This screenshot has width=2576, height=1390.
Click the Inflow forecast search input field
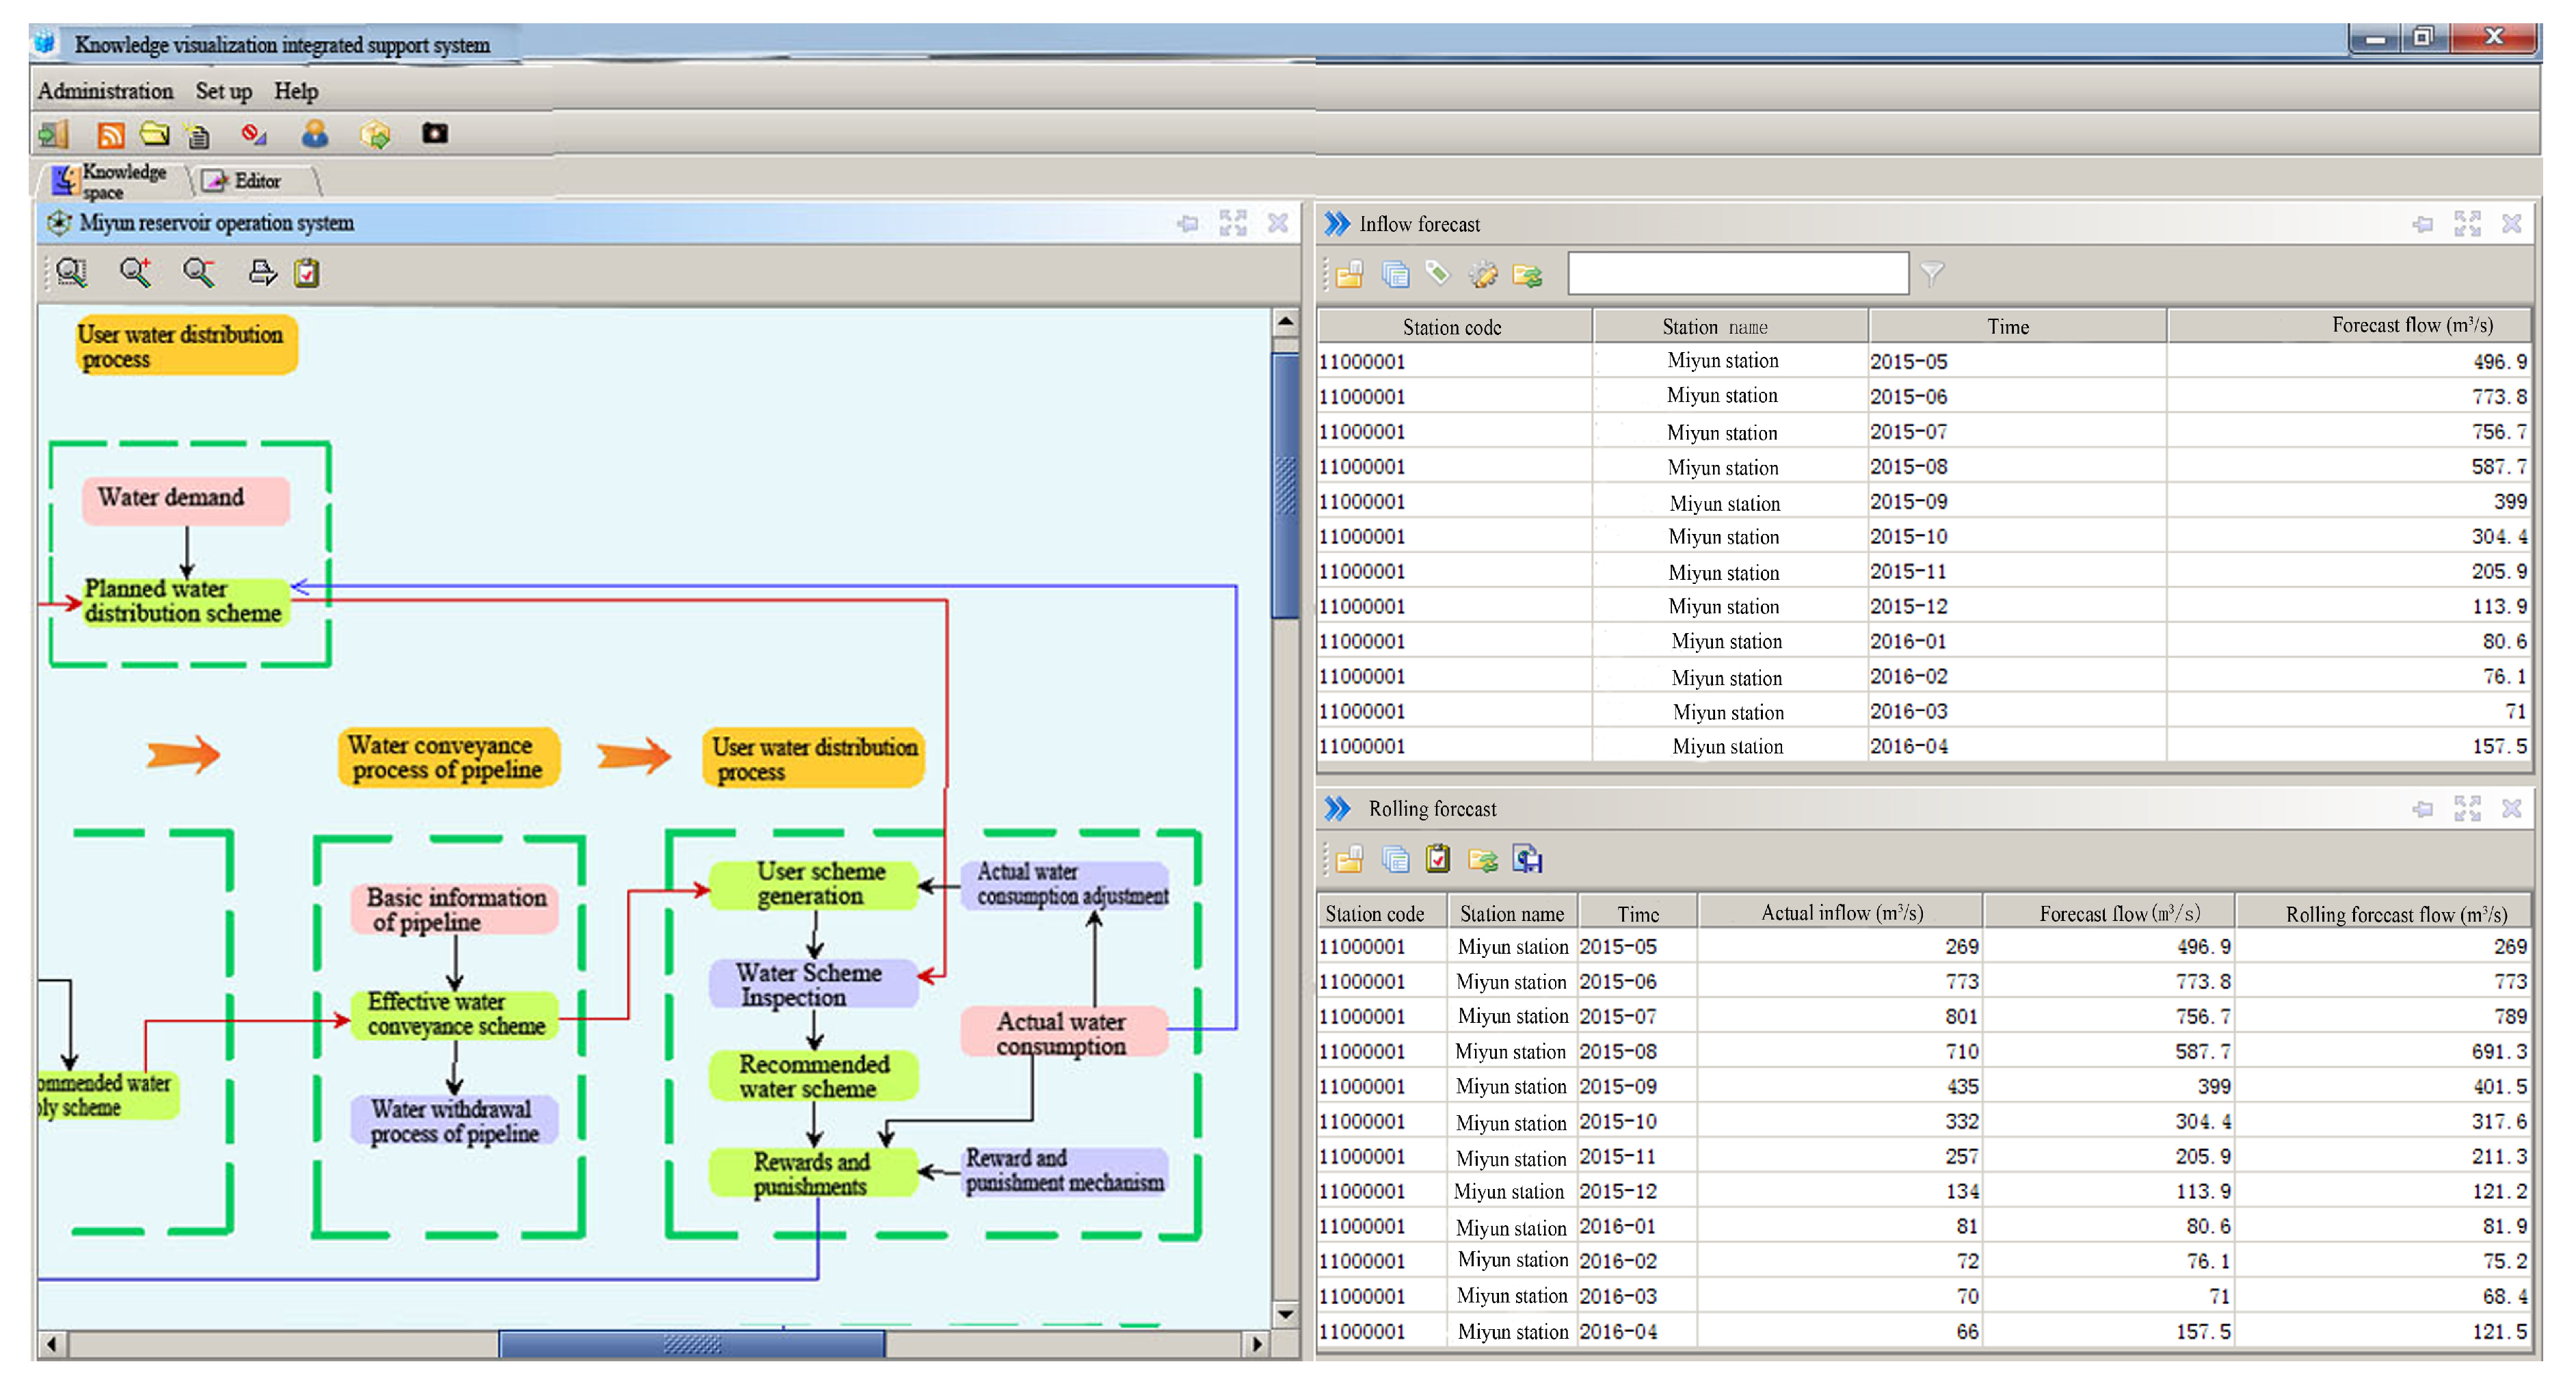point(1737,273)
